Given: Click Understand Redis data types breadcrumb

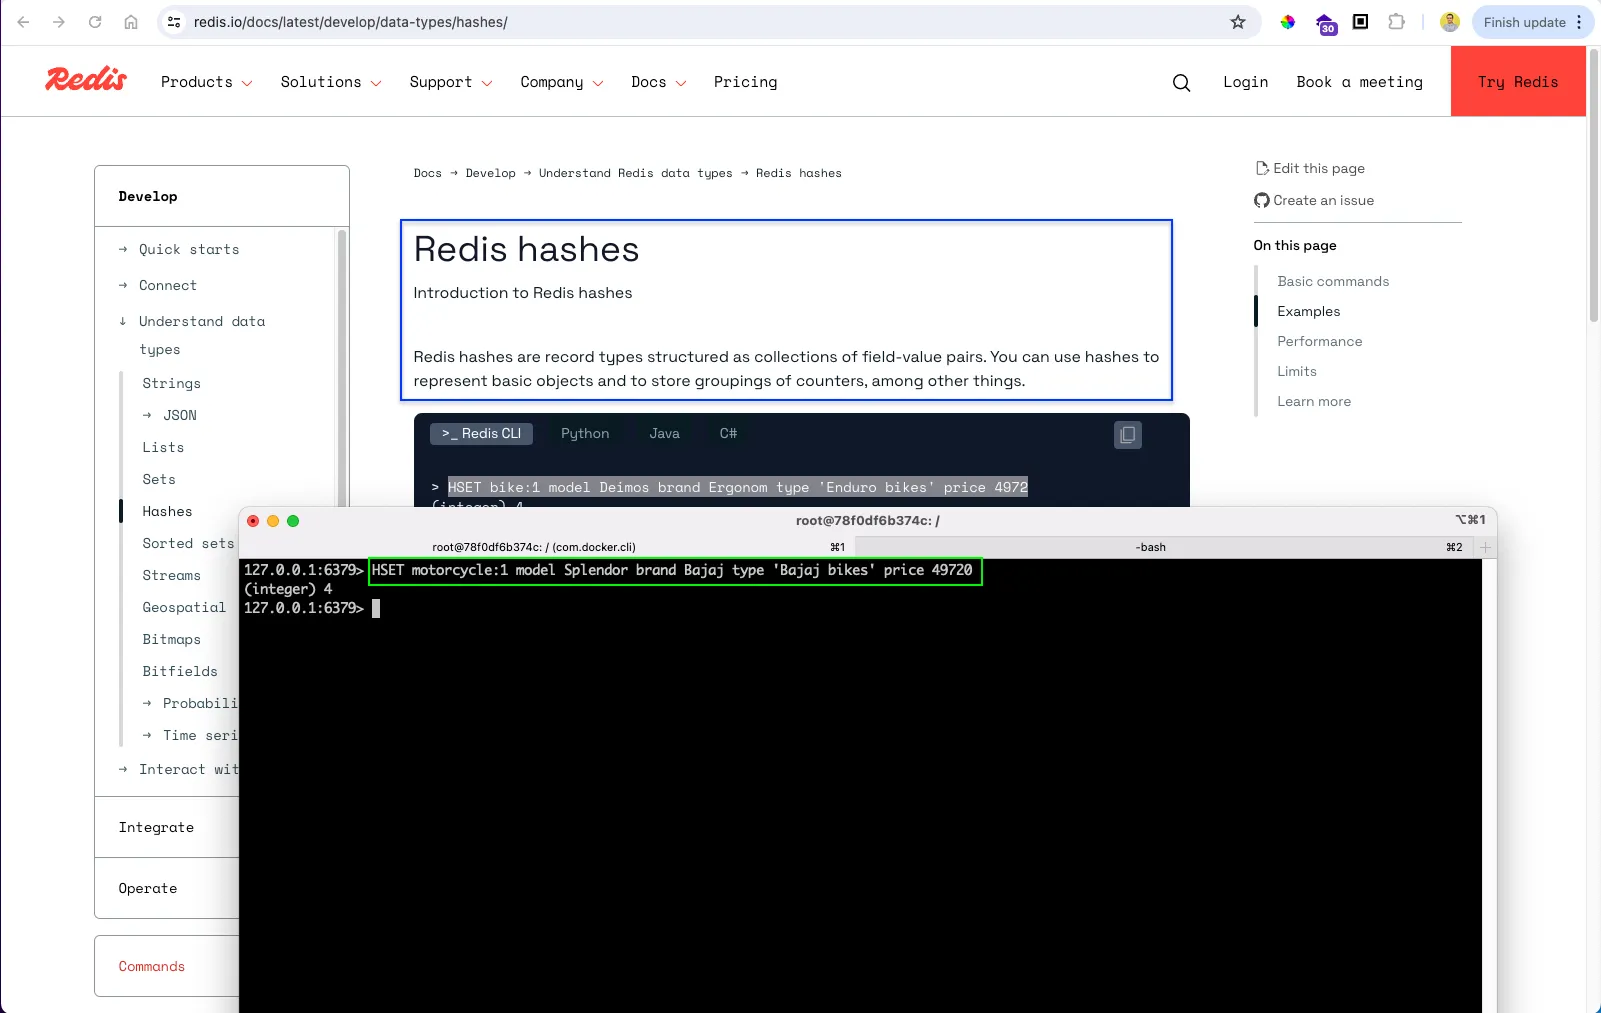Looking at the screenshot, I should [636, 173].
